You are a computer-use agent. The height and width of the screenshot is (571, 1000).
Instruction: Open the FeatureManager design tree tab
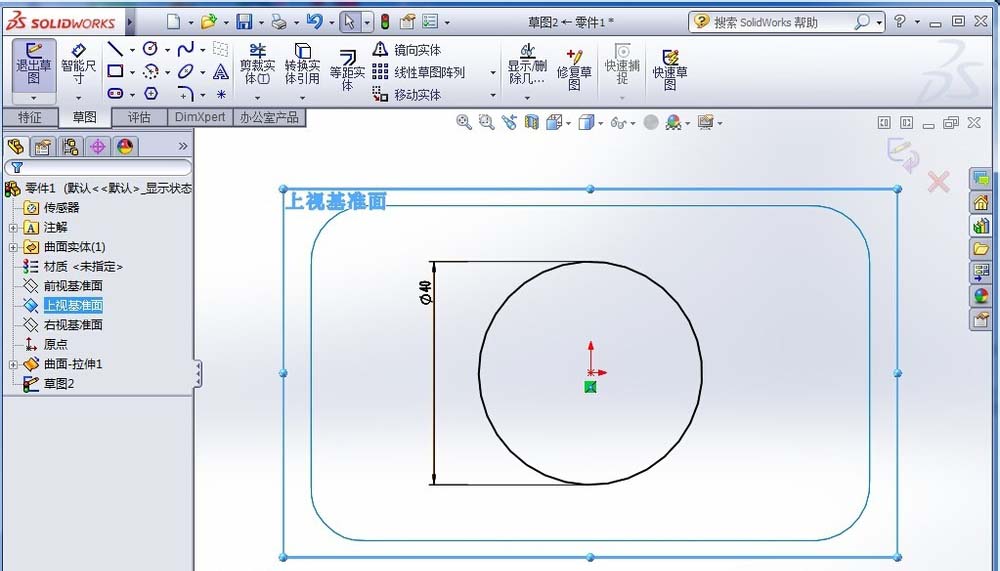click(x=16, y=147)
